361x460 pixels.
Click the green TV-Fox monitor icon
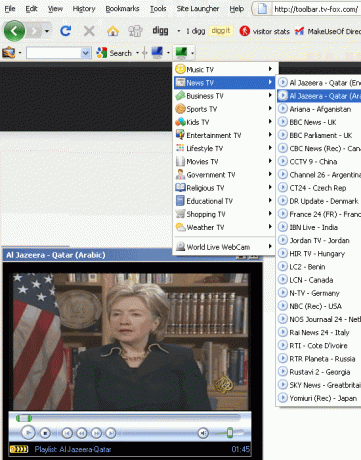(x=181, y=52)
